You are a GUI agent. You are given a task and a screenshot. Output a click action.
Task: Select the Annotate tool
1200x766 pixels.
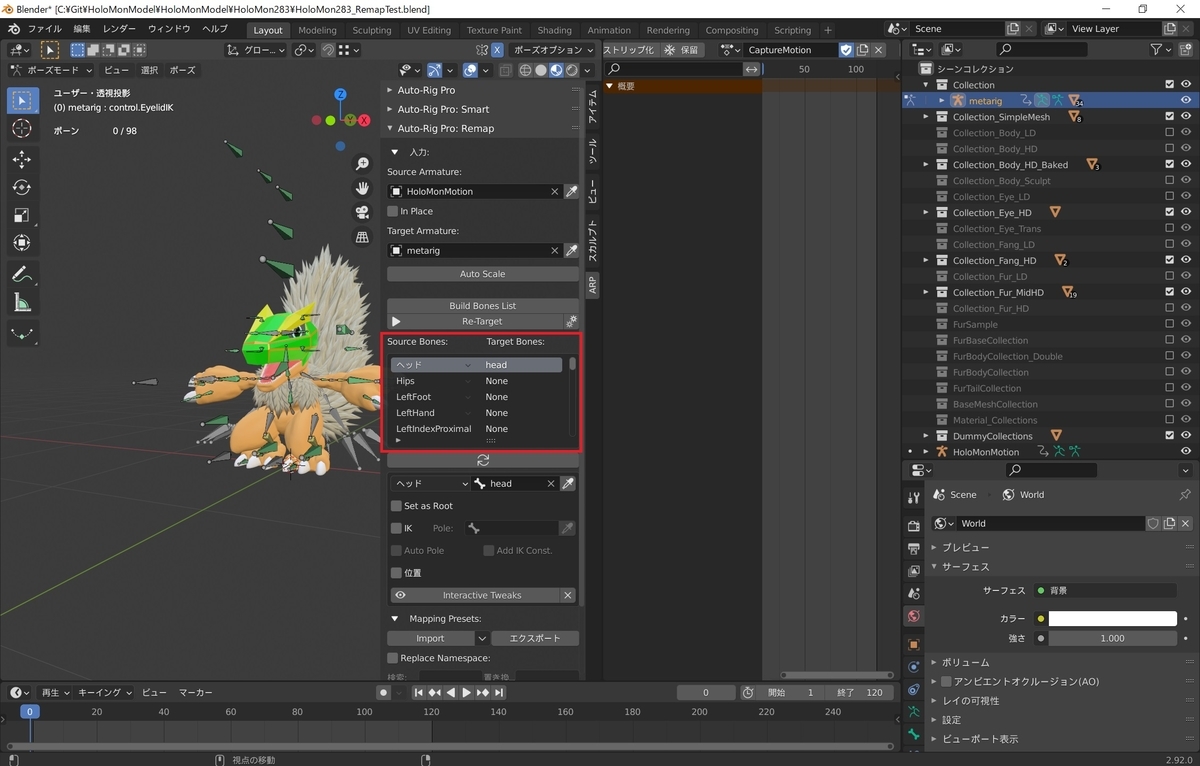point(22,274)
